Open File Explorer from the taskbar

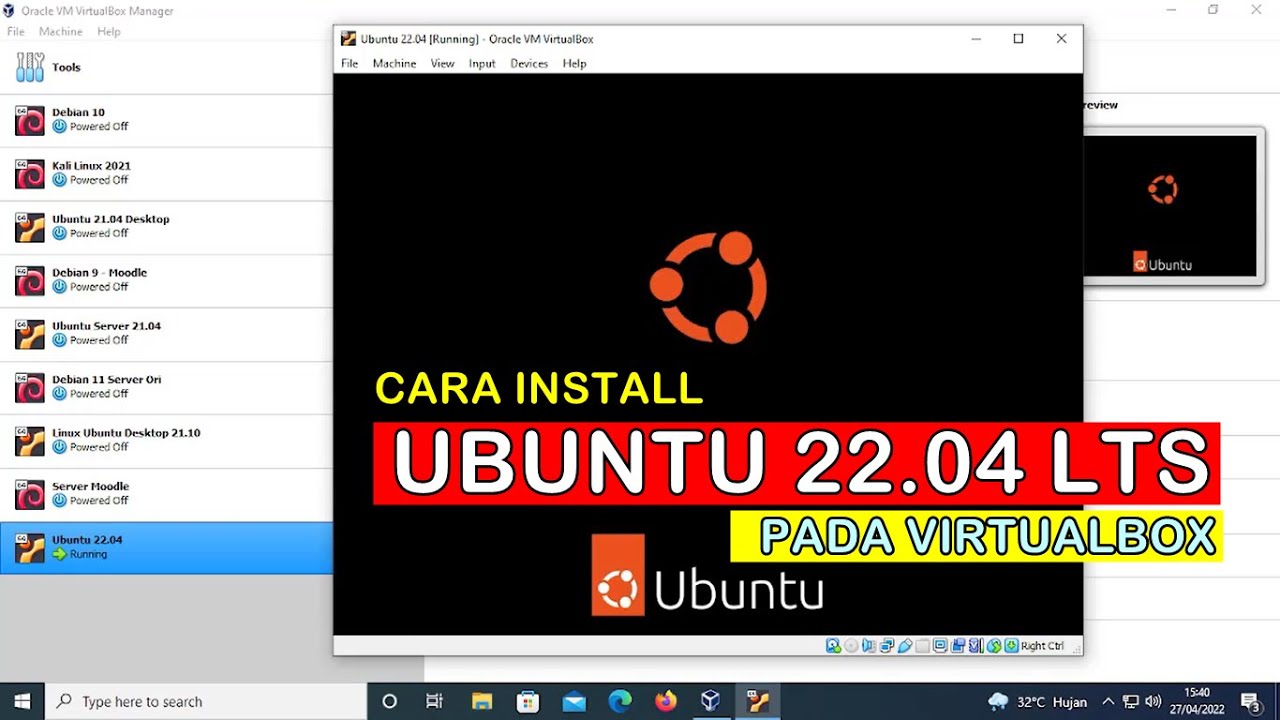tap(482, 701)
